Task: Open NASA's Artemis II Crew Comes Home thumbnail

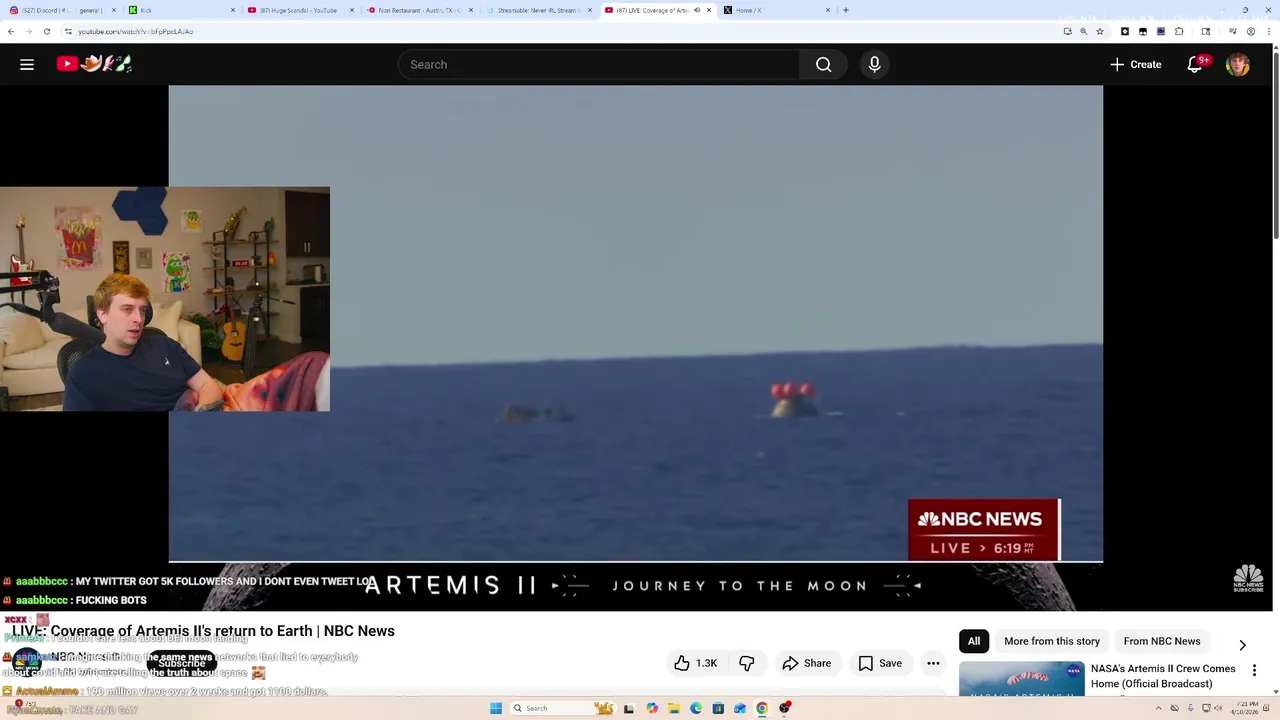Action: pos(1021,679)
